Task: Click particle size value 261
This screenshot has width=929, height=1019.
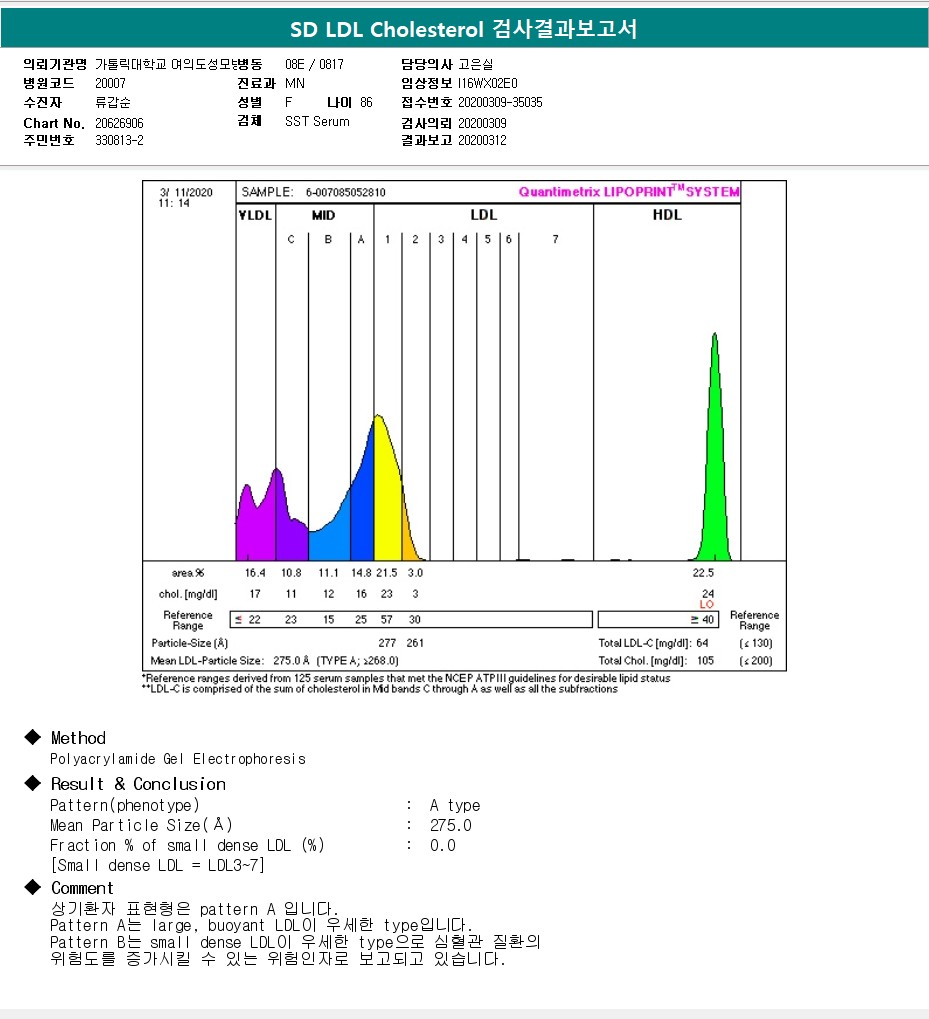Action: (x=415, y=643)
